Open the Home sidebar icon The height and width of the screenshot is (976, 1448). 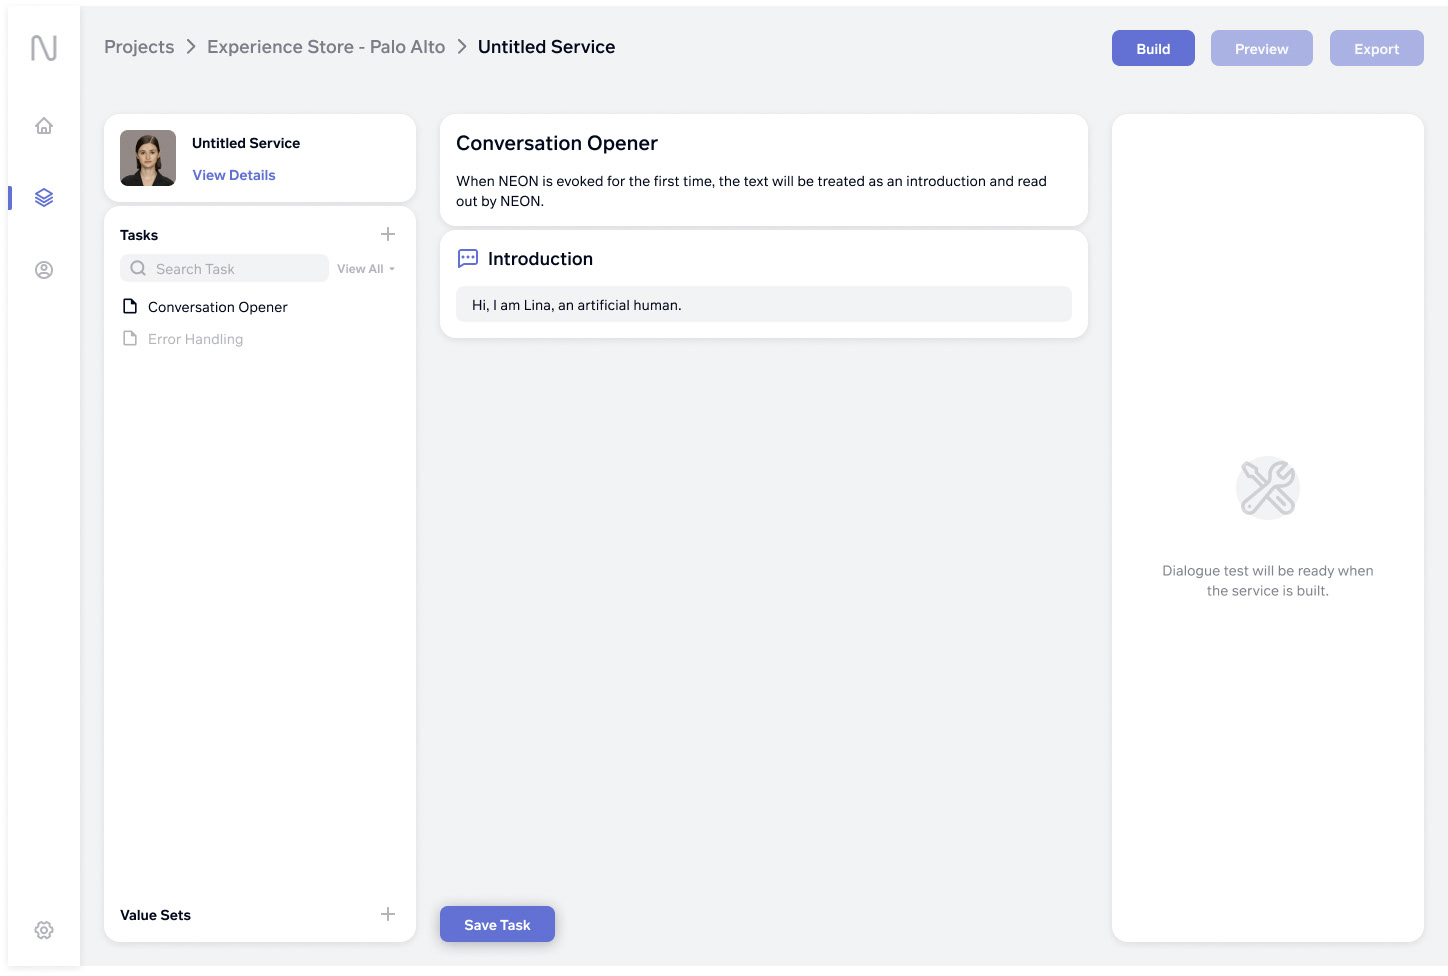pos(44,126)
